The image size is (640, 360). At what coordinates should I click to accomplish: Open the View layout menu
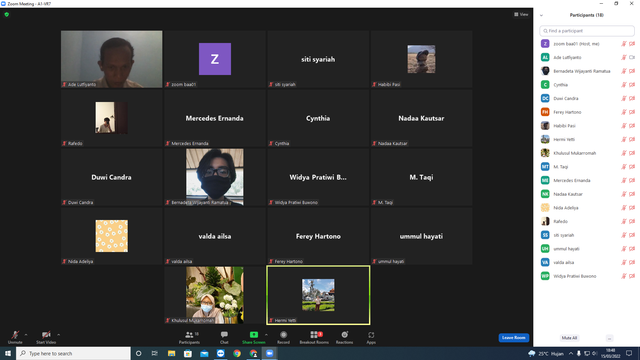tap(521, 14)
